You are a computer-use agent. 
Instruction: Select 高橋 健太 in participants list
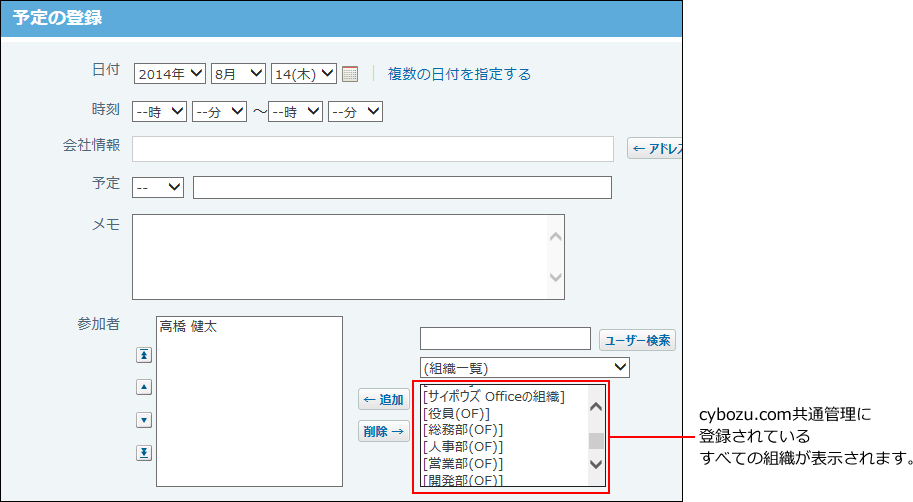coord(188,327)
